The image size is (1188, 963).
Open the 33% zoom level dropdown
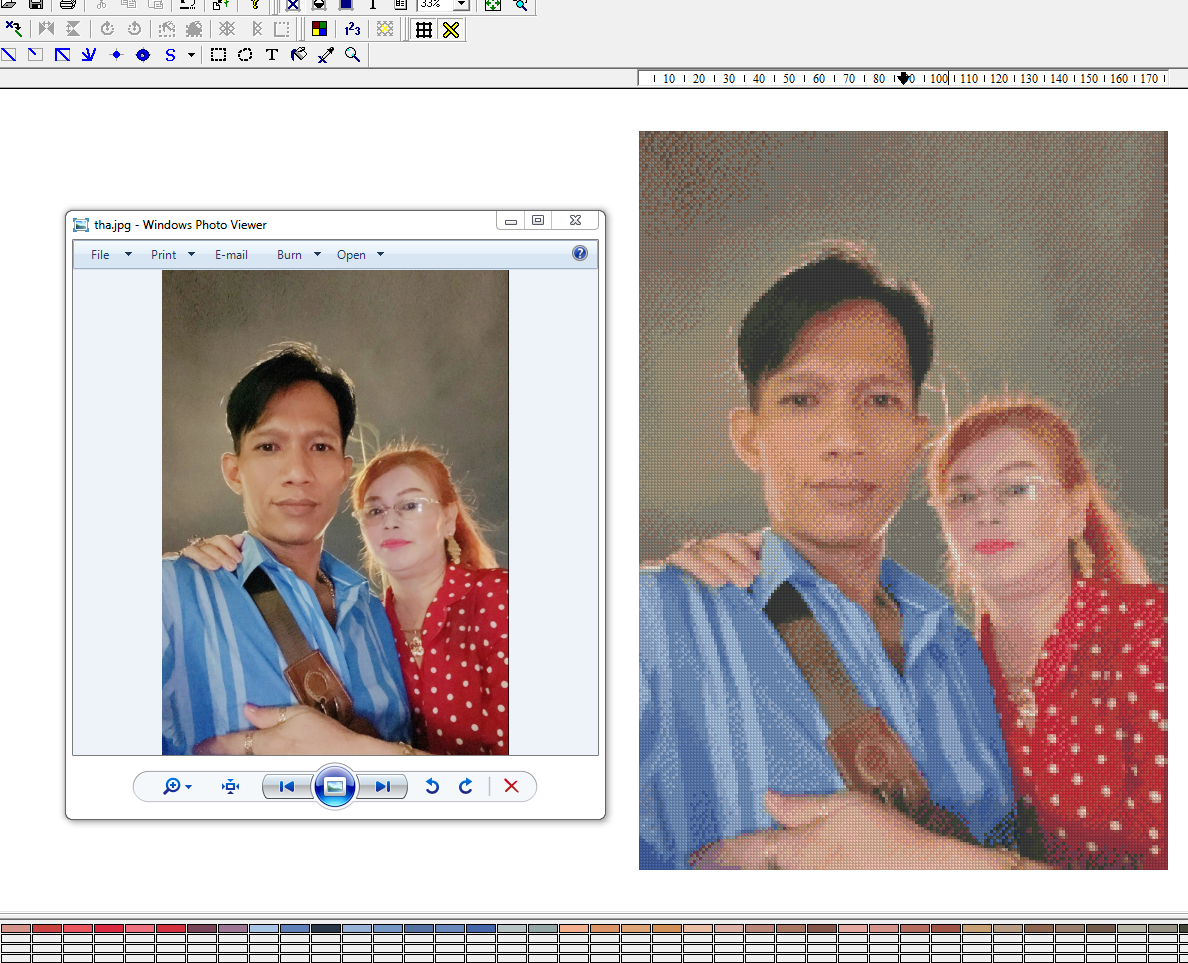click(460, 5)
